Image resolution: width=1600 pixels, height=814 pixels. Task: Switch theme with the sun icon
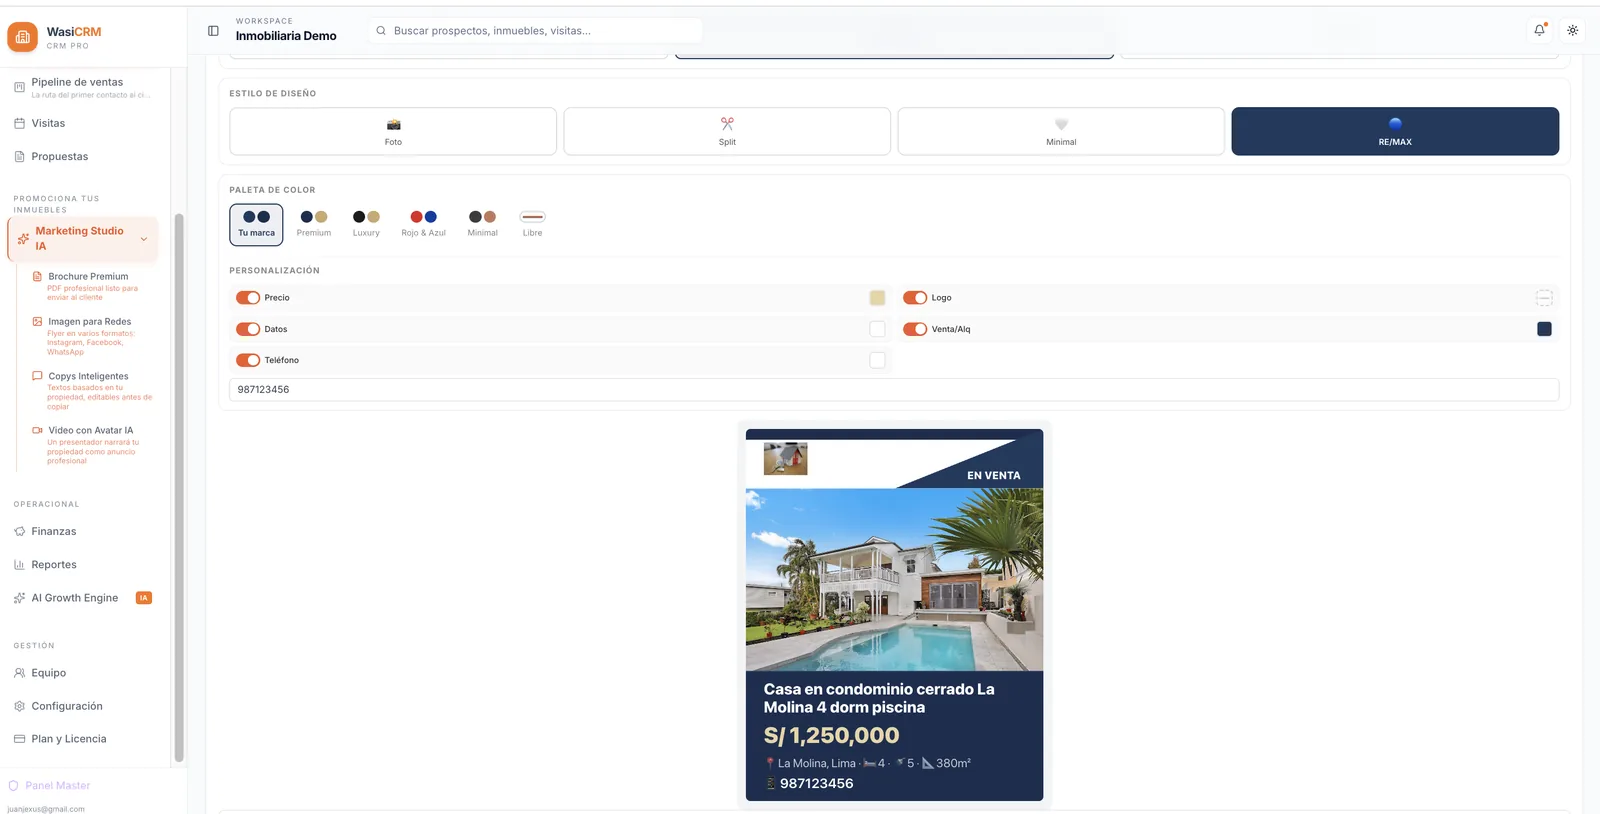pyautogui.click(x=1573, y=30)
